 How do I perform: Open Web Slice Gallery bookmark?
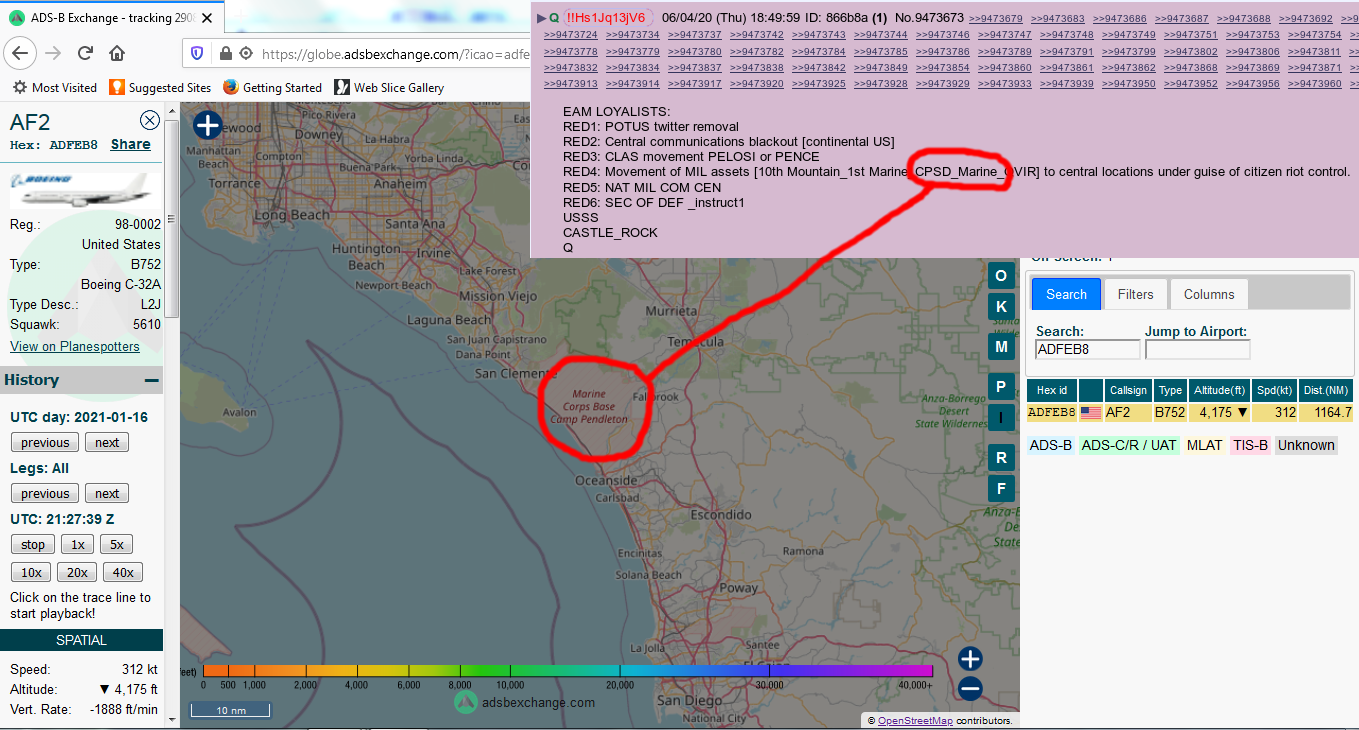coord(389,88)
